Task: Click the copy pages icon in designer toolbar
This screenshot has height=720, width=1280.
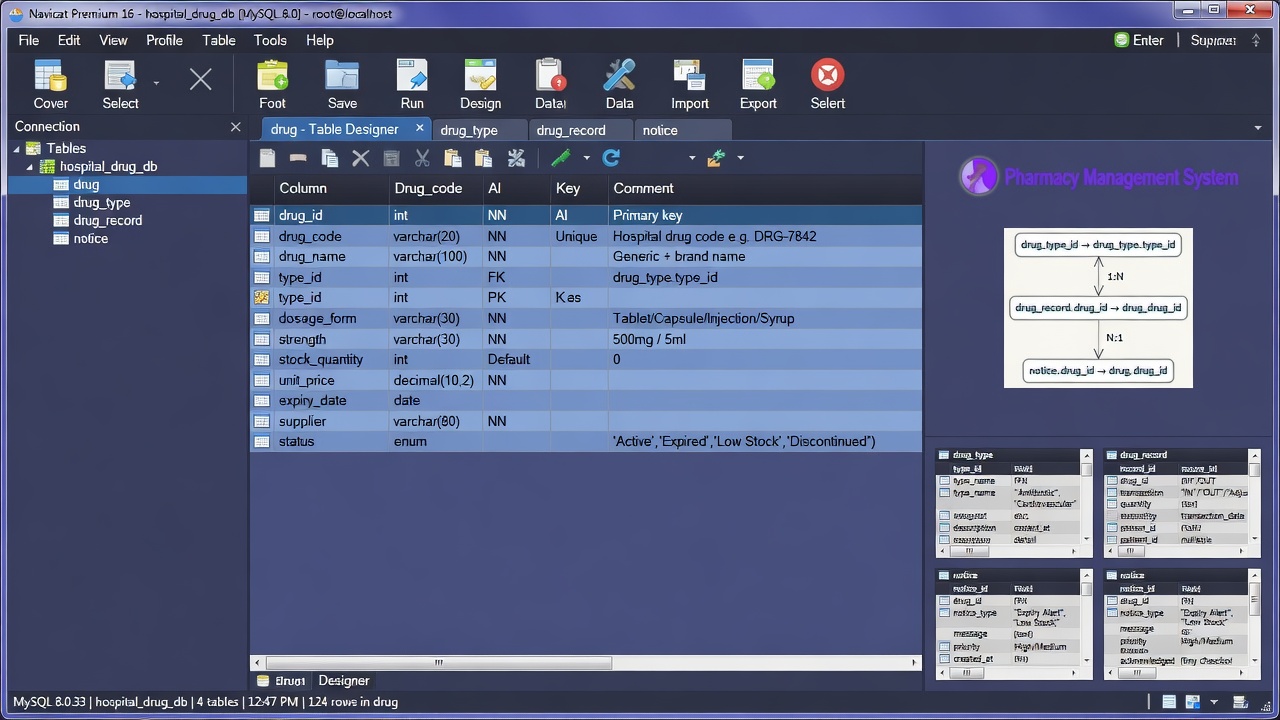Action: [x=329, y=158]
